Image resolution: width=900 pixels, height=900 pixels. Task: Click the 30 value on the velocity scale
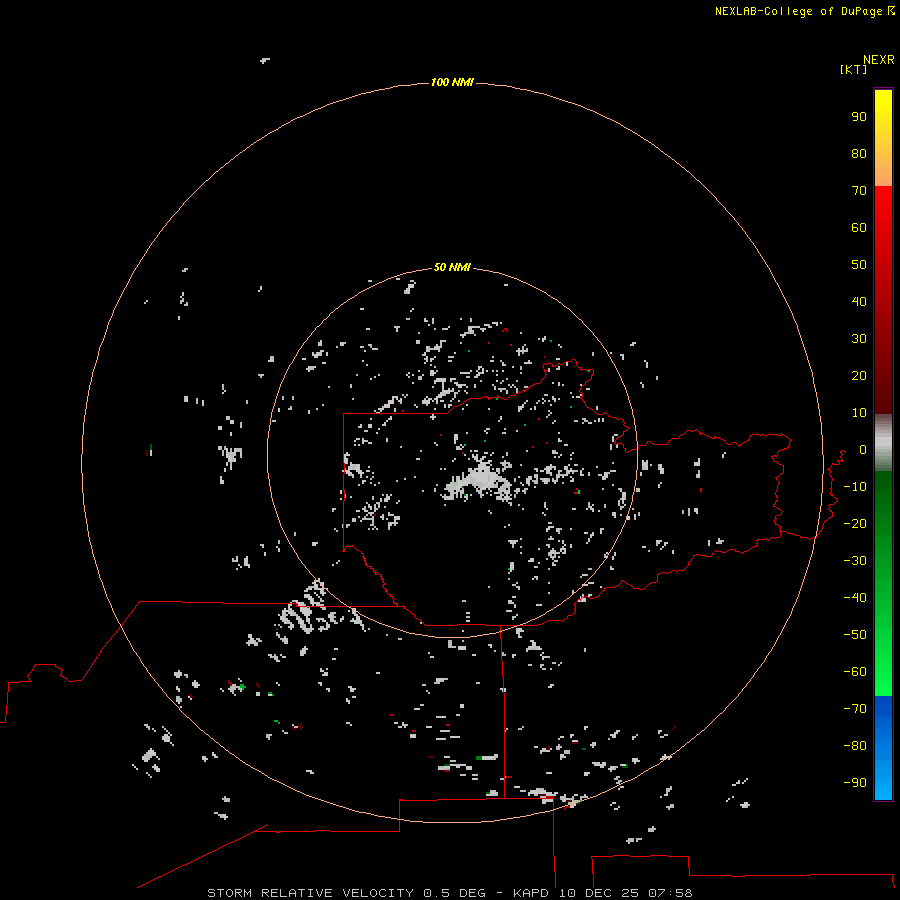point(859,339)
